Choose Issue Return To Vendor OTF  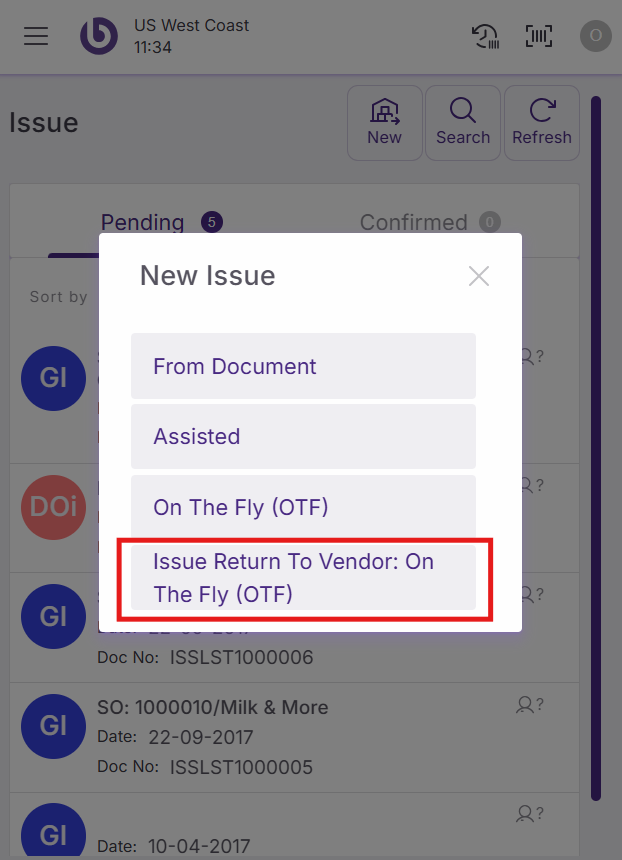[303, 578]
